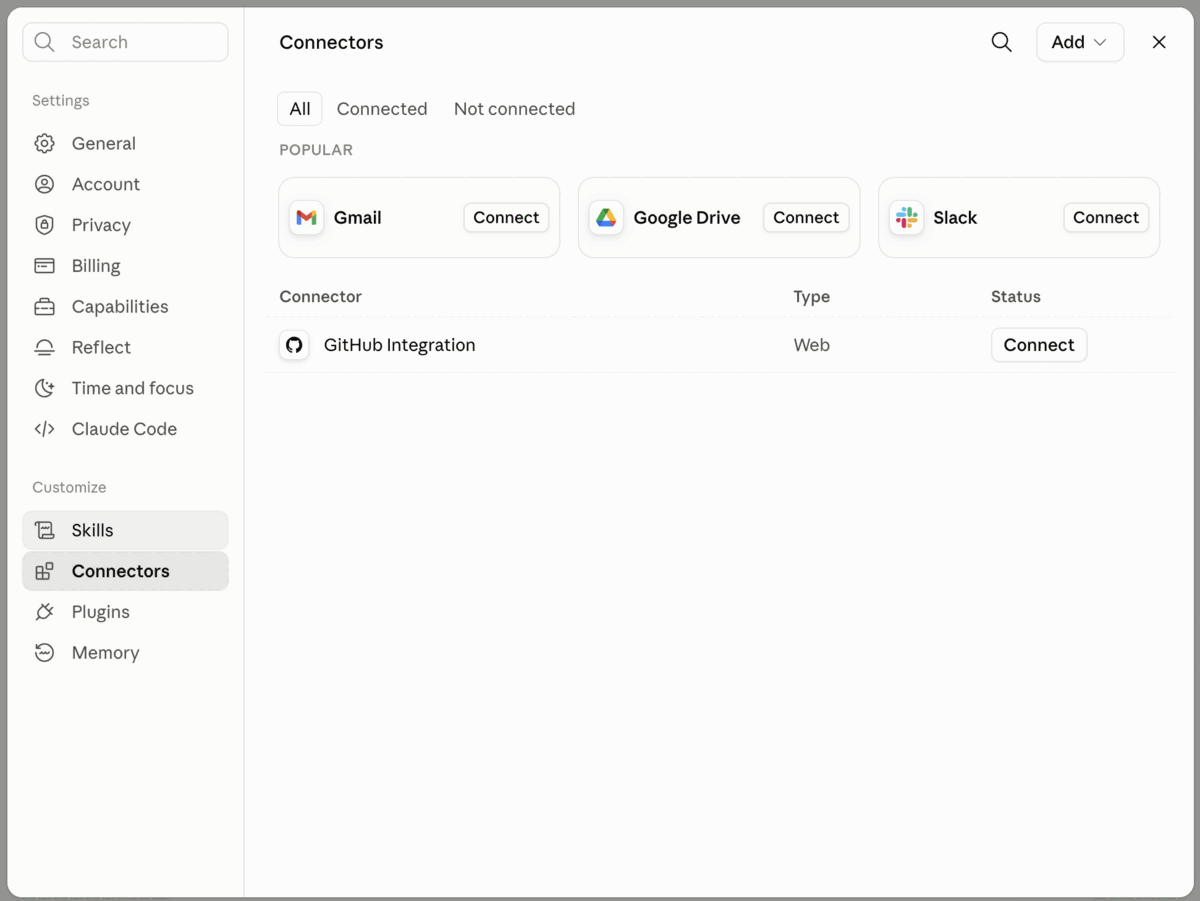This screenshot has height=901, width=1200.
Task: Click the Connector column header
Action: [320, 297]
